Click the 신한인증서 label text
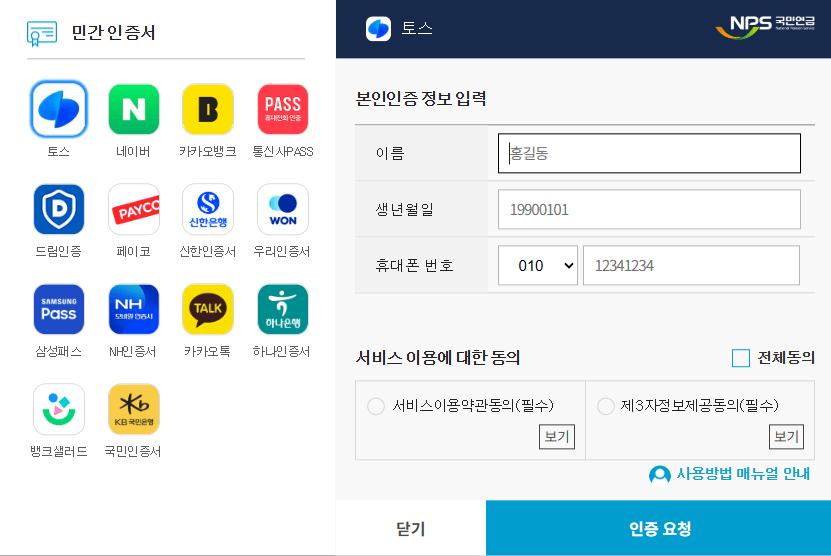This screenshot has width=831, height=556. [x=208, y=251]
